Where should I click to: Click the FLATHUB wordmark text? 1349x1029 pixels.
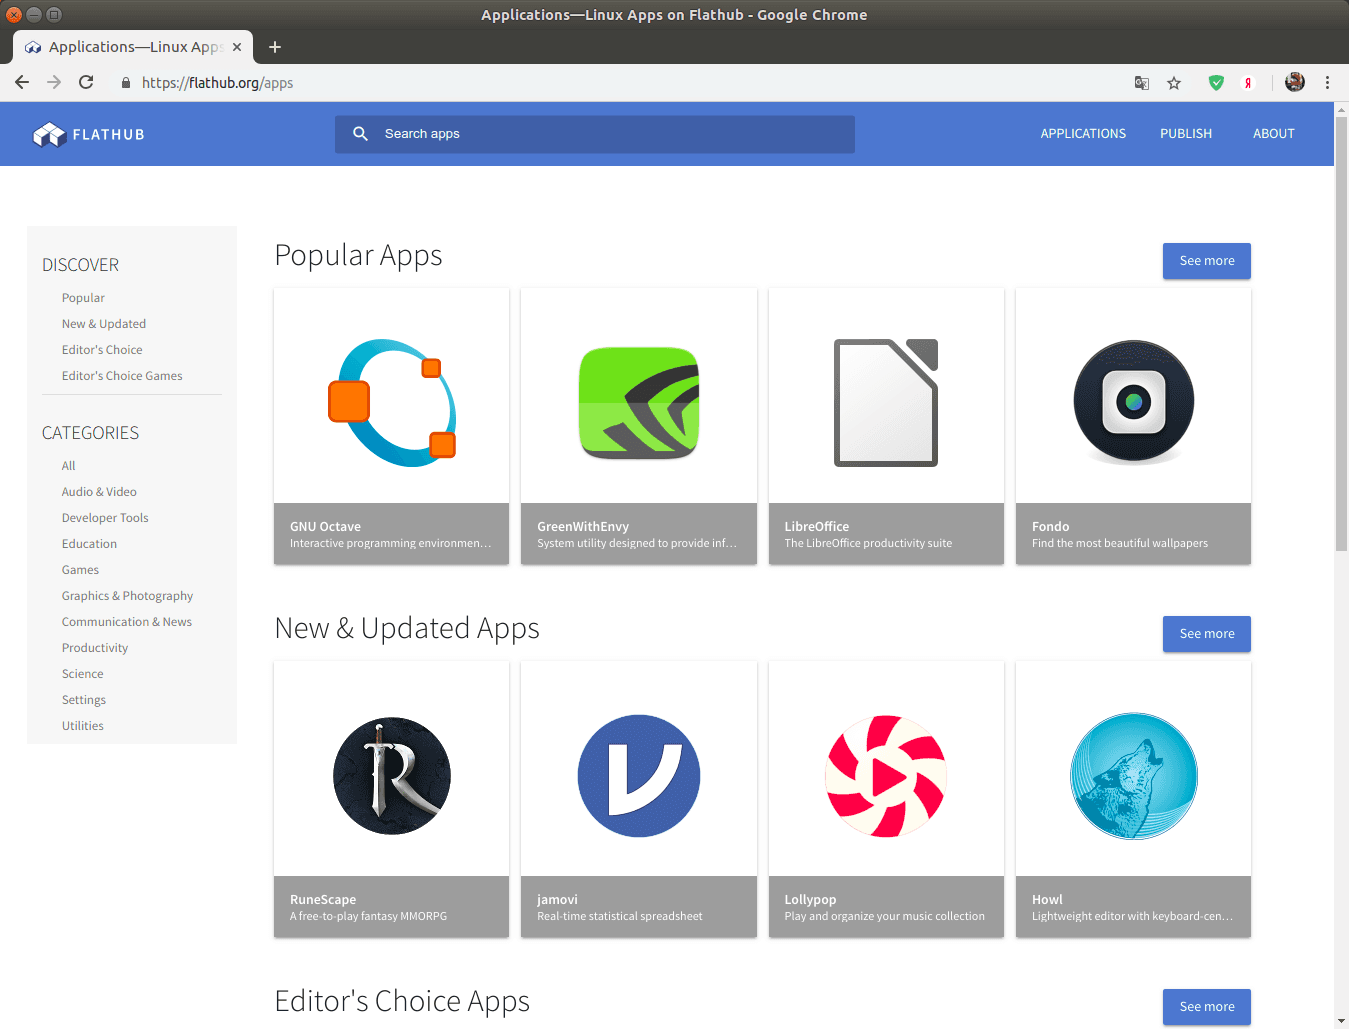click(x=108, y=135)
